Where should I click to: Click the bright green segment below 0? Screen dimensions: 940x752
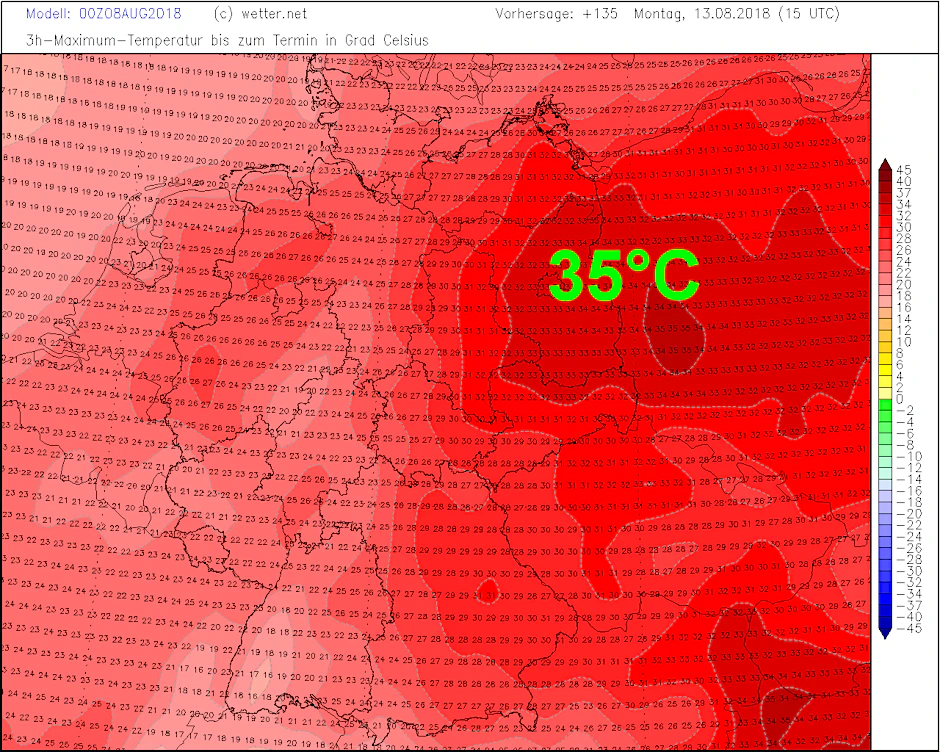[885, 405]
